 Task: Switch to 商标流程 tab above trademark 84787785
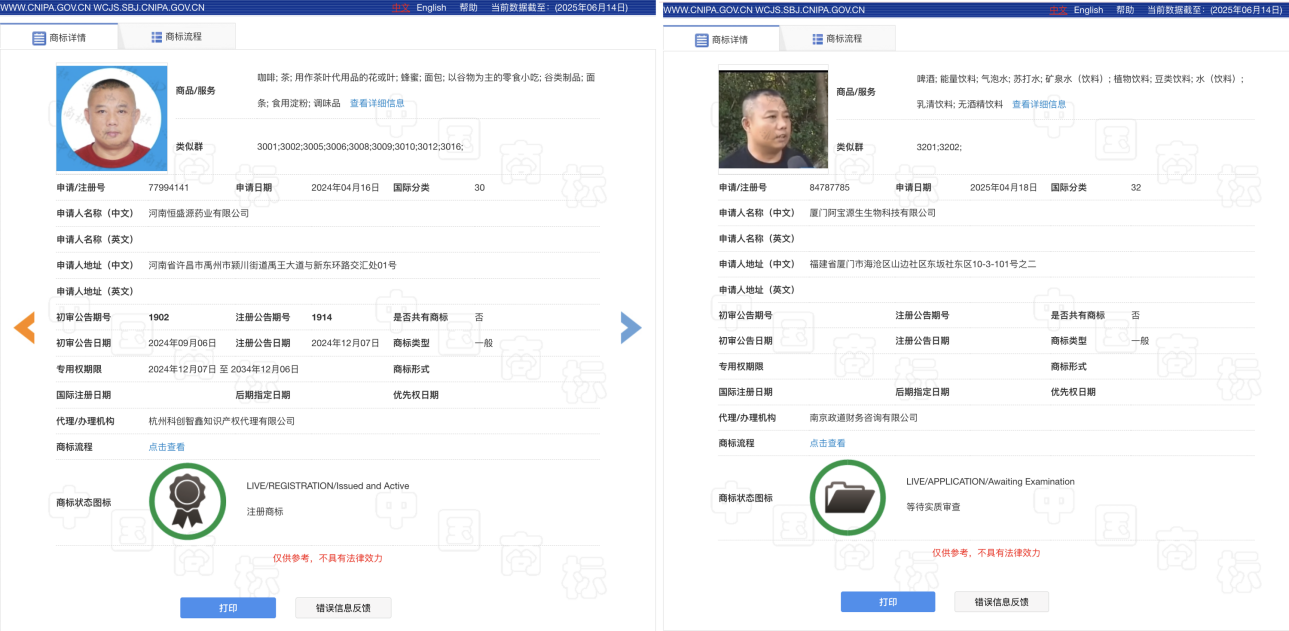pyautogui.click(x=837, y=39)
